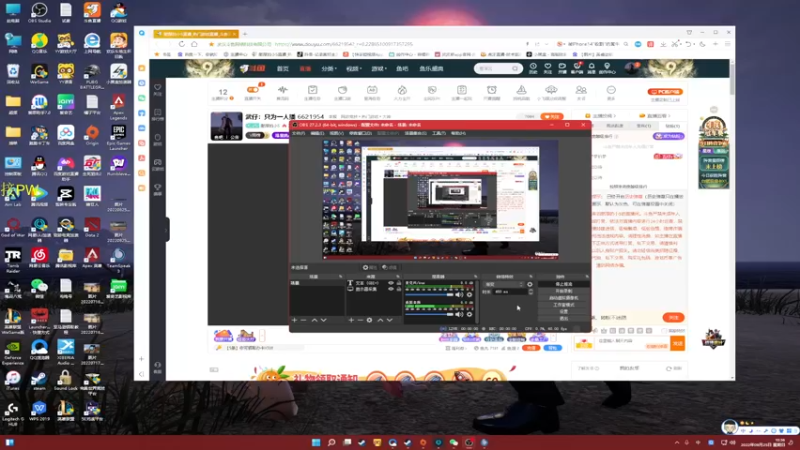Open OBS transition properties gear
The height and width of the screenshot is (450, 800).
tap(530, 284)
